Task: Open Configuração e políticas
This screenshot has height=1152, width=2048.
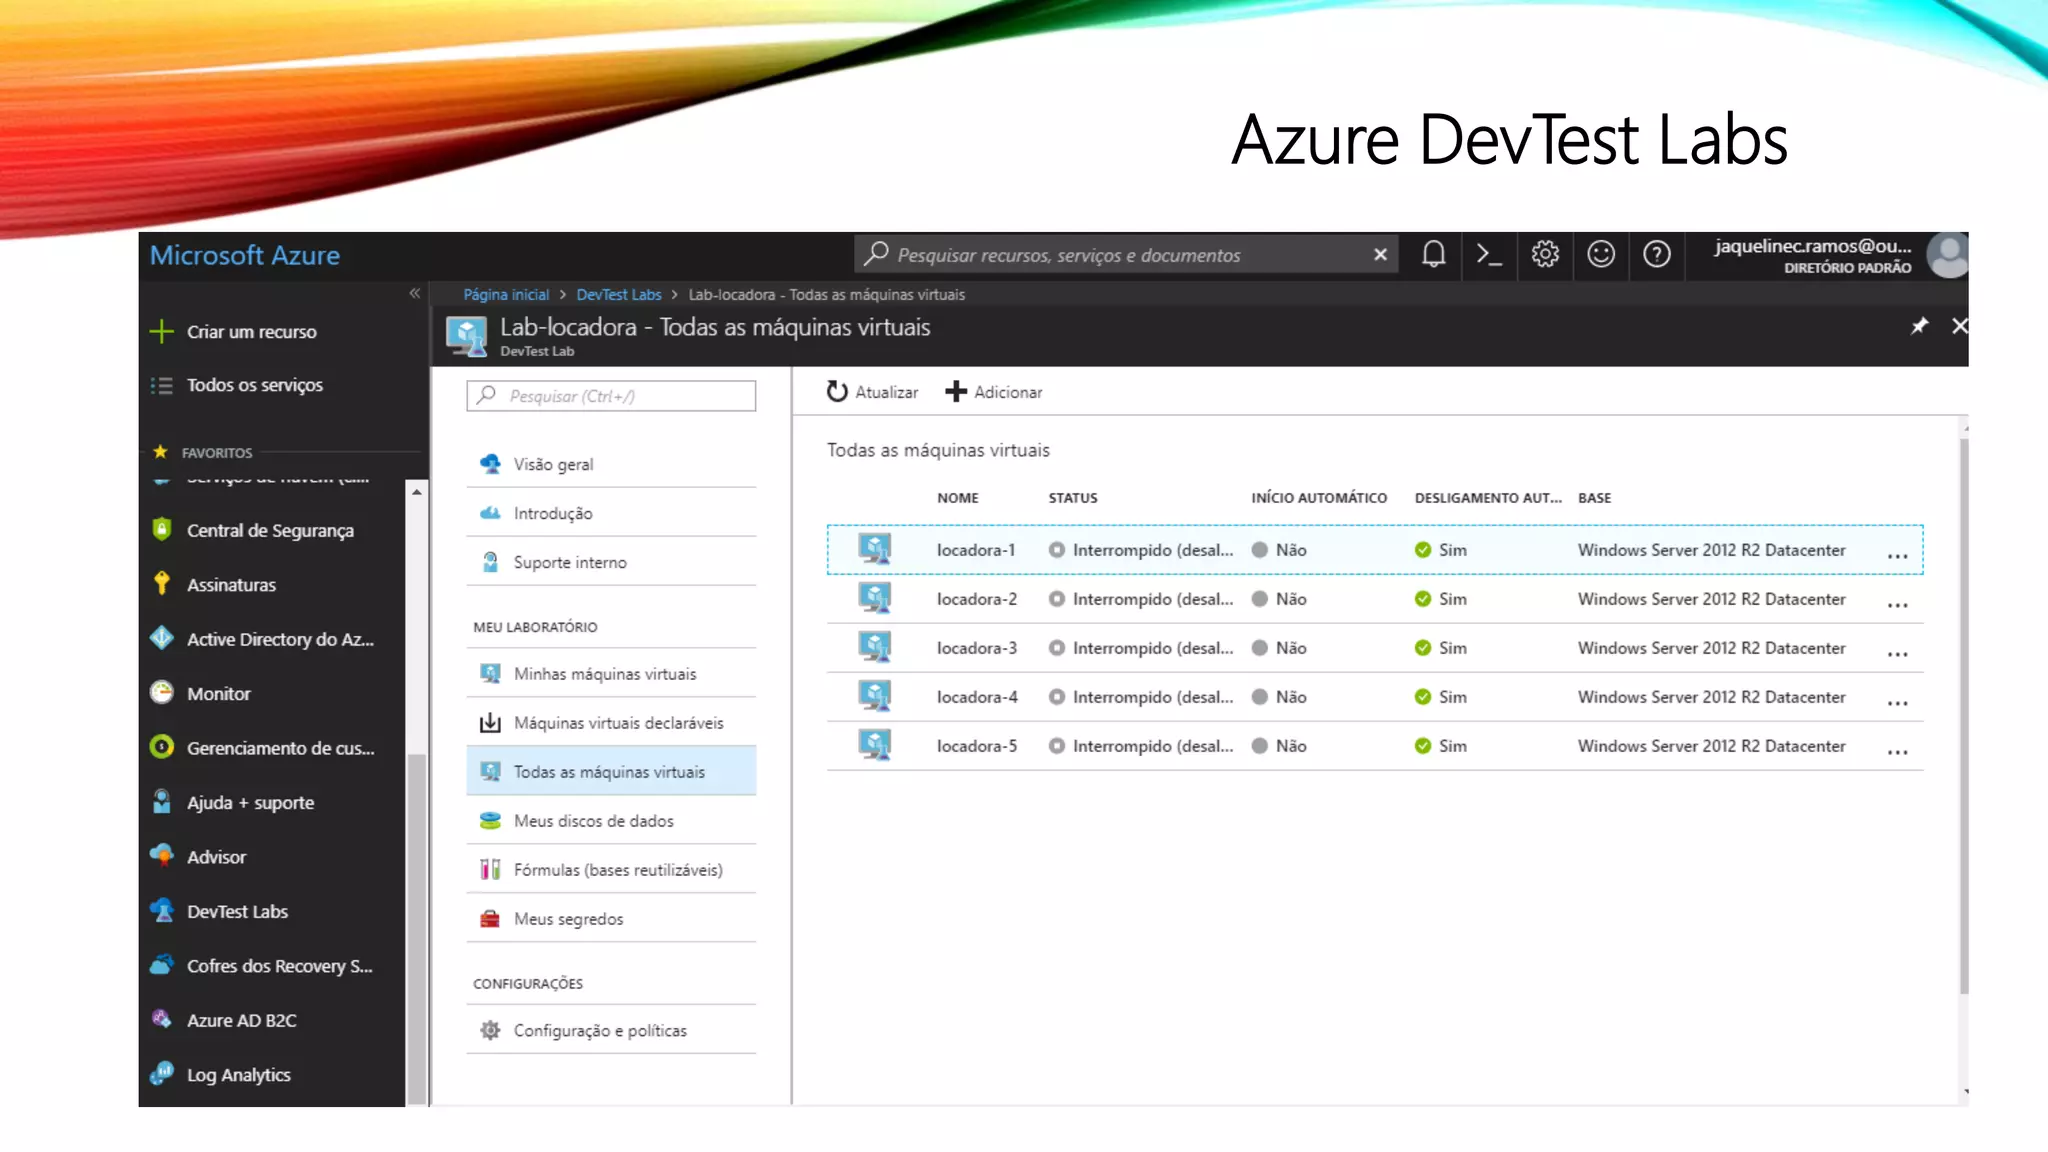Action: click(611, 1030)
